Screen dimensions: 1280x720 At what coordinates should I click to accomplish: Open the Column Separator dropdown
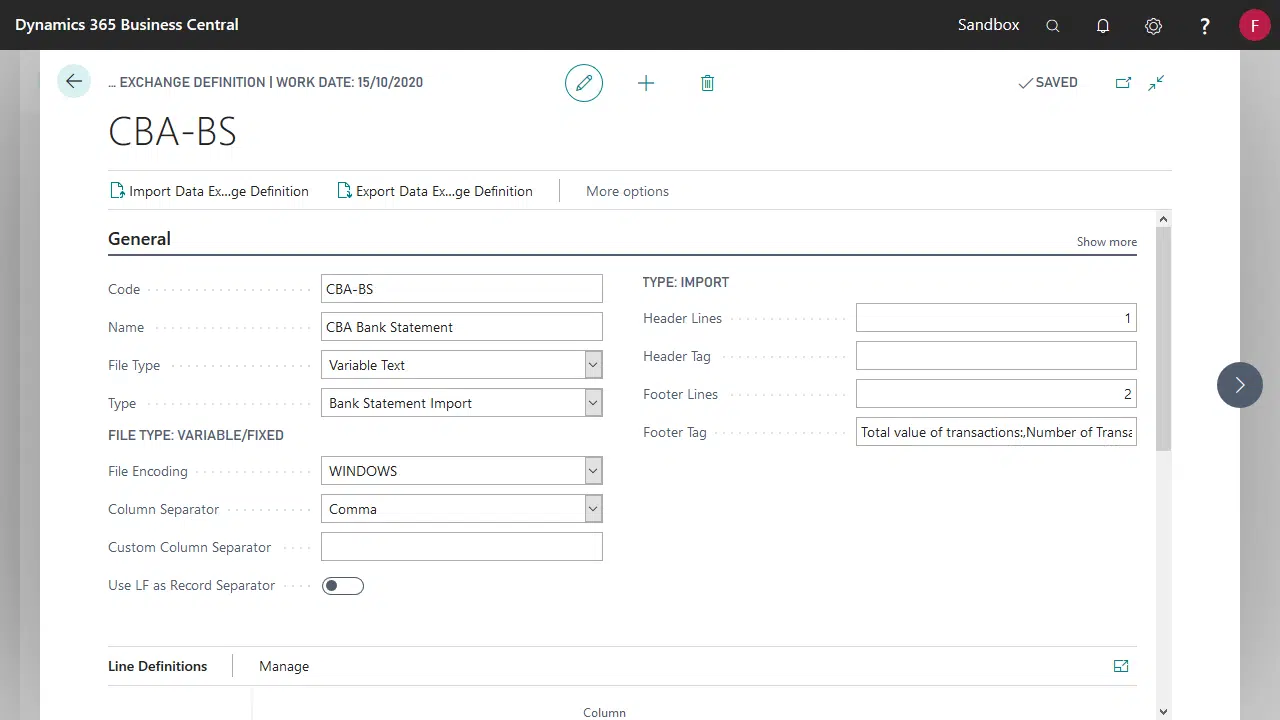[593, 509]
